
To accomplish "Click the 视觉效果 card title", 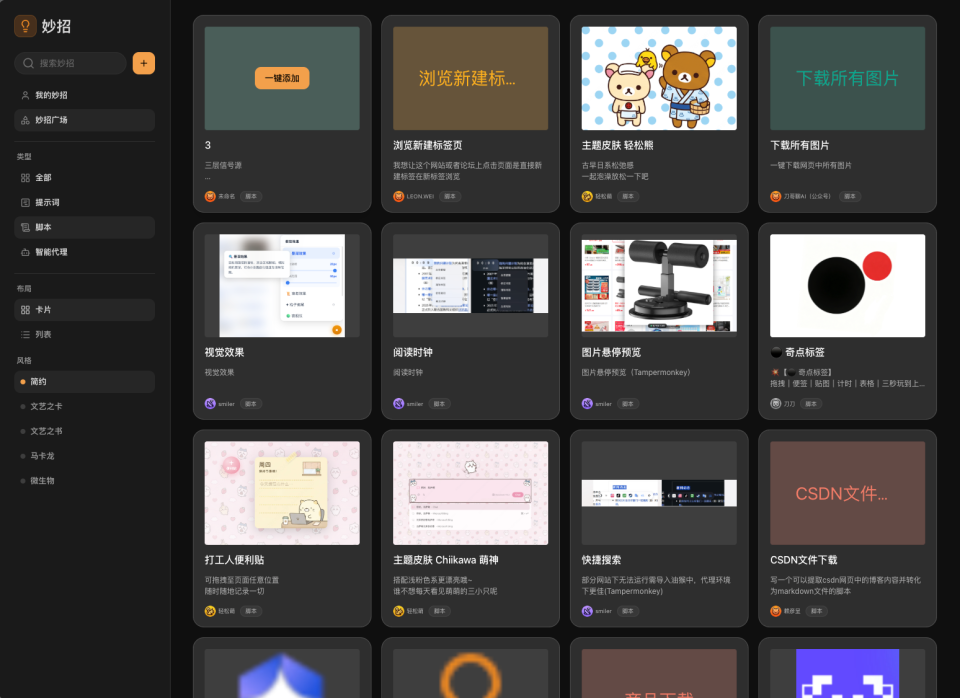I will tap(224, 352).
